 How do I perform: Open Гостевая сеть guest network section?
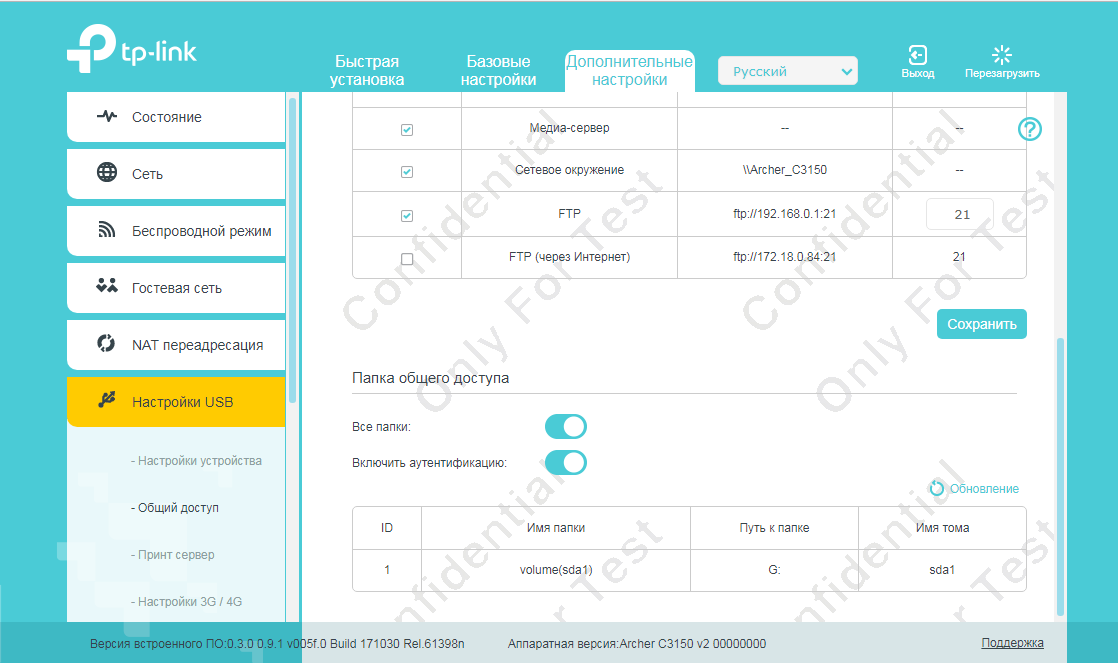coord(176,288)
